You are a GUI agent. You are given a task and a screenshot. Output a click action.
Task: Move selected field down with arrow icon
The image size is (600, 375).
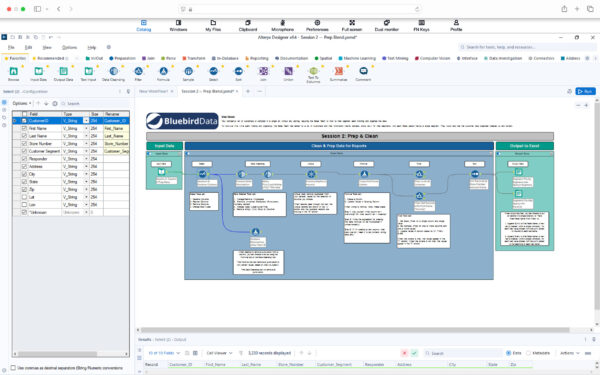[x=46, y=104]
